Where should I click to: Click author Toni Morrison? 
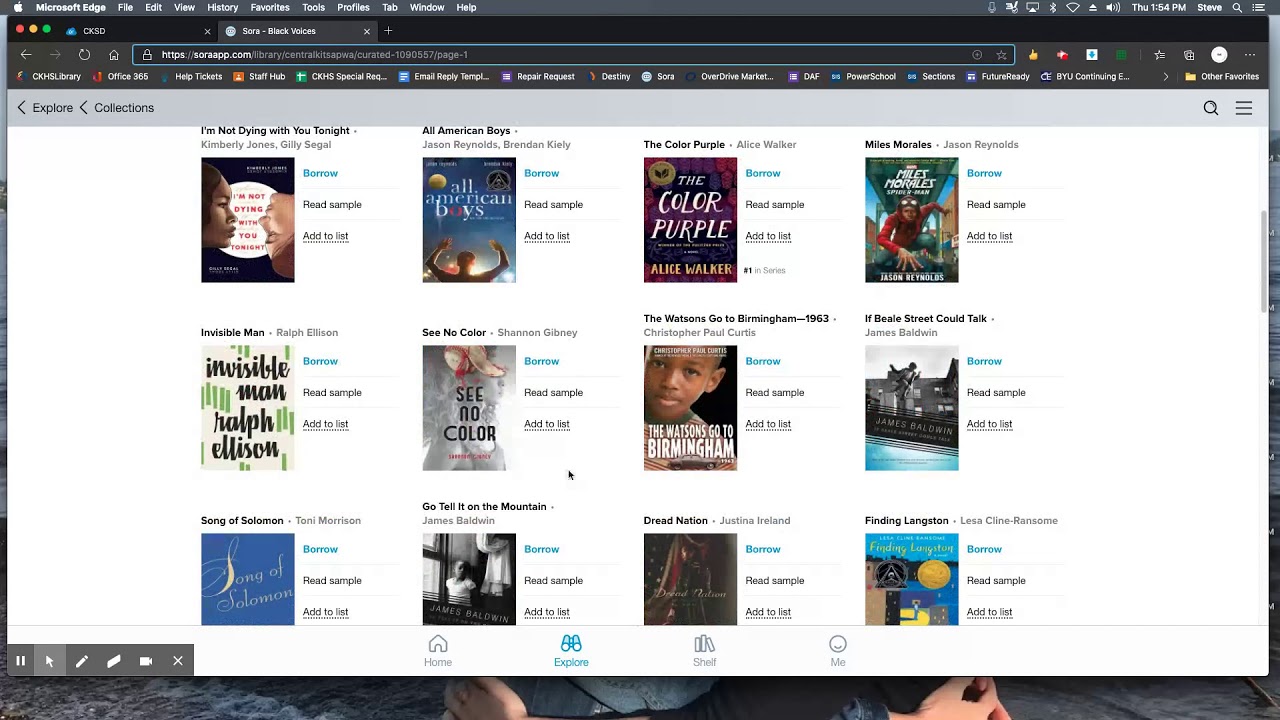click(328, 521)
